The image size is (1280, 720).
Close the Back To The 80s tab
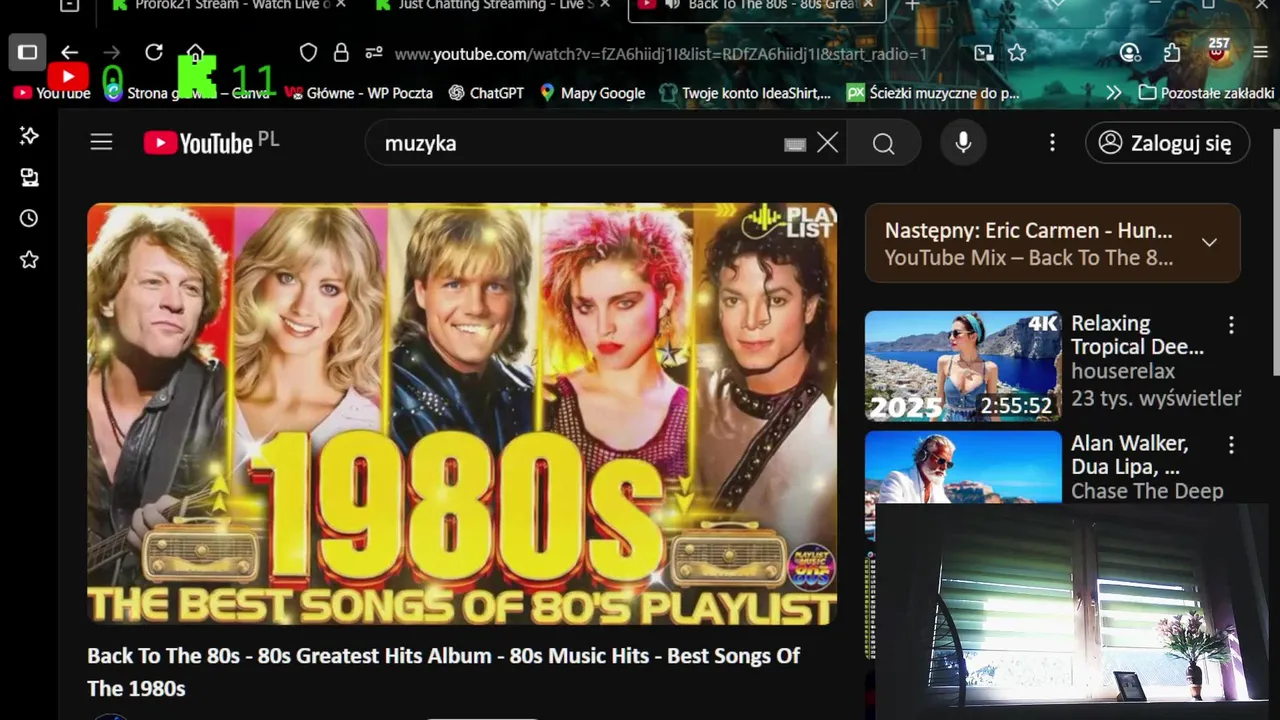(x=868, y=6)
